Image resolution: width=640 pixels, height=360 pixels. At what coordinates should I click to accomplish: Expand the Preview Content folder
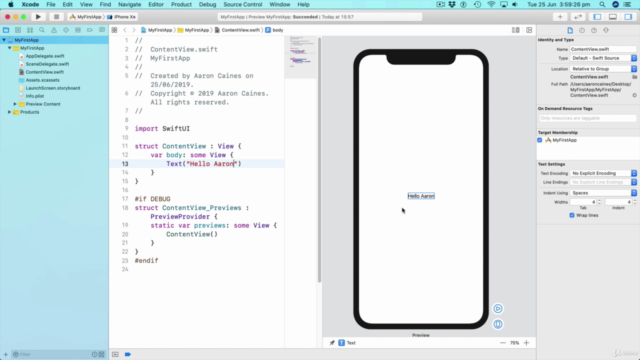click(15, 104)
